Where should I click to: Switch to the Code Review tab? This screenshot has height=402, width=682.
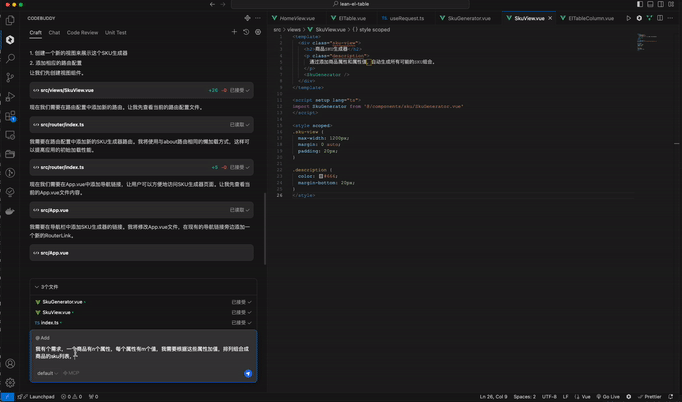[x=82, y=33]
